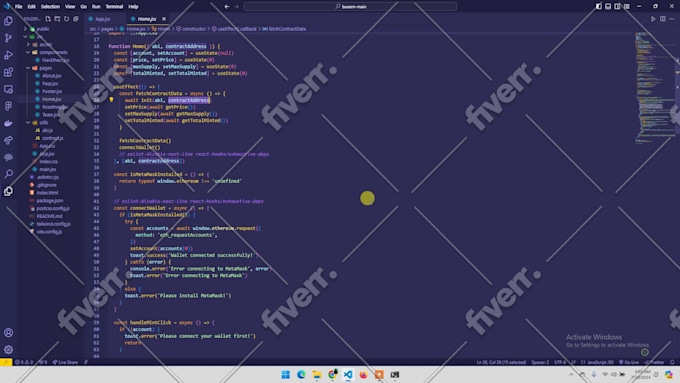The width and height of the screenshot is (680, 383).
Task: Click the lightbulb code action on line 26
Action: click(x=111, y=100)
